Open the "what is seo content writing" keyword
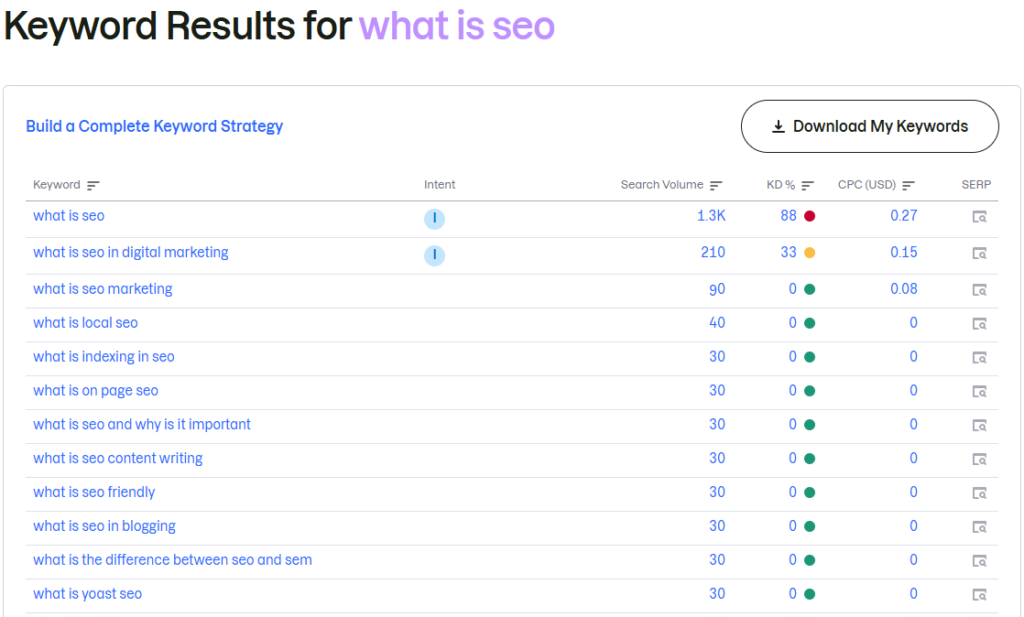This screenshot has height=617, width=1024. (x=118, y=458)
